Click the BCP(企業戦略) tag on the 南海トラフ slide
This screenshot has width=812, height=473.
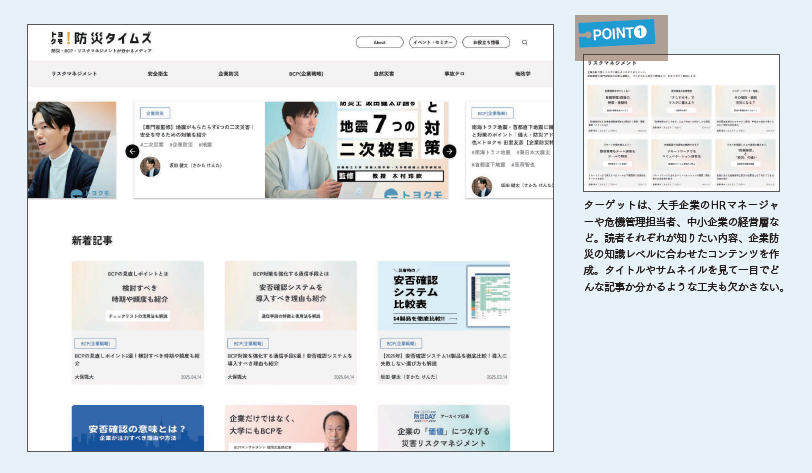(x=492, y=113)
